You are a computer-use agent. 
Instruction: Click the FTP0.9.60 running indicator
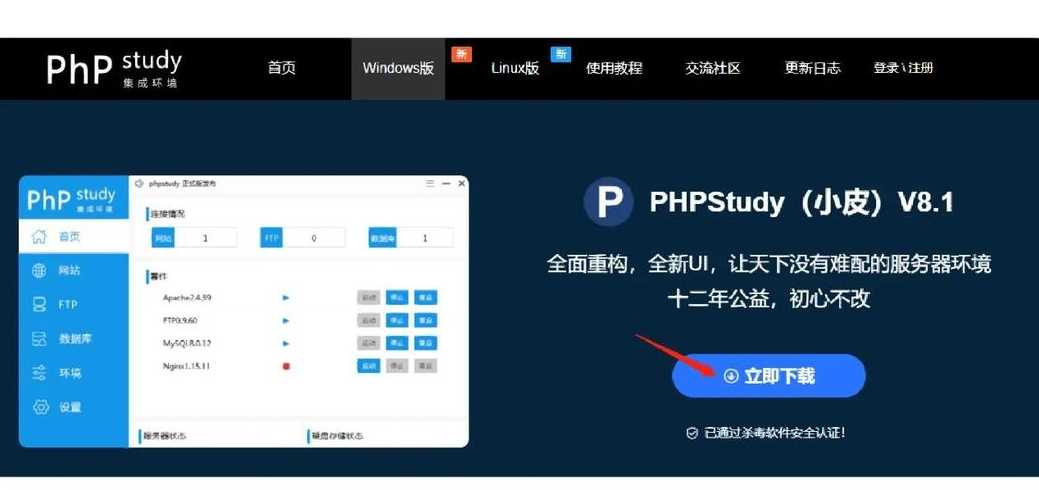[x=286, y=320]
